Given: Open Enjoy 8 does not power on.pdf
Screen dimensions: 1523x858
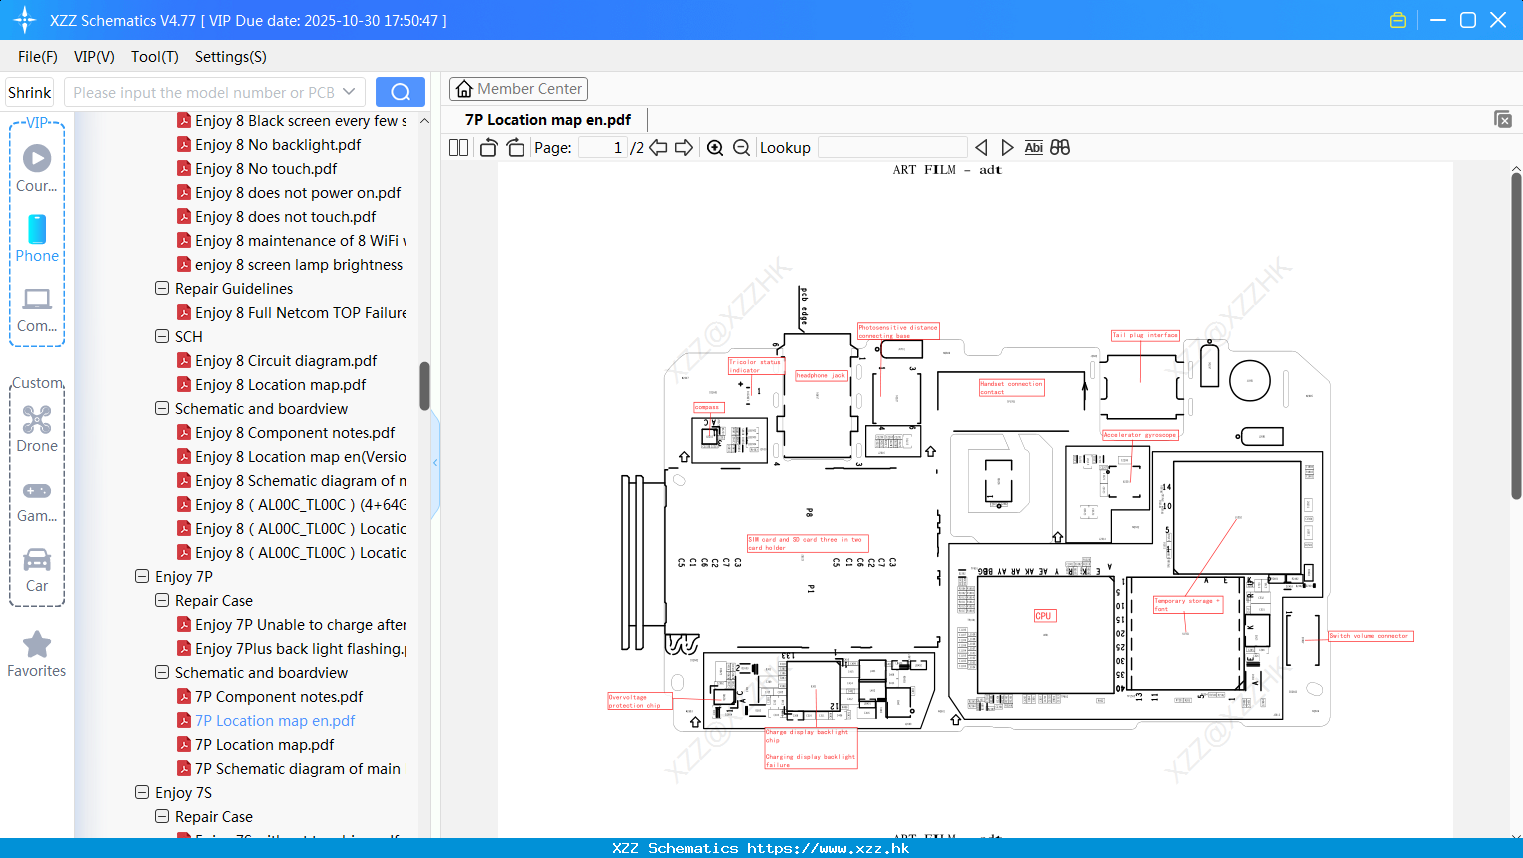Looking at the screenshot, I should 298,192.
